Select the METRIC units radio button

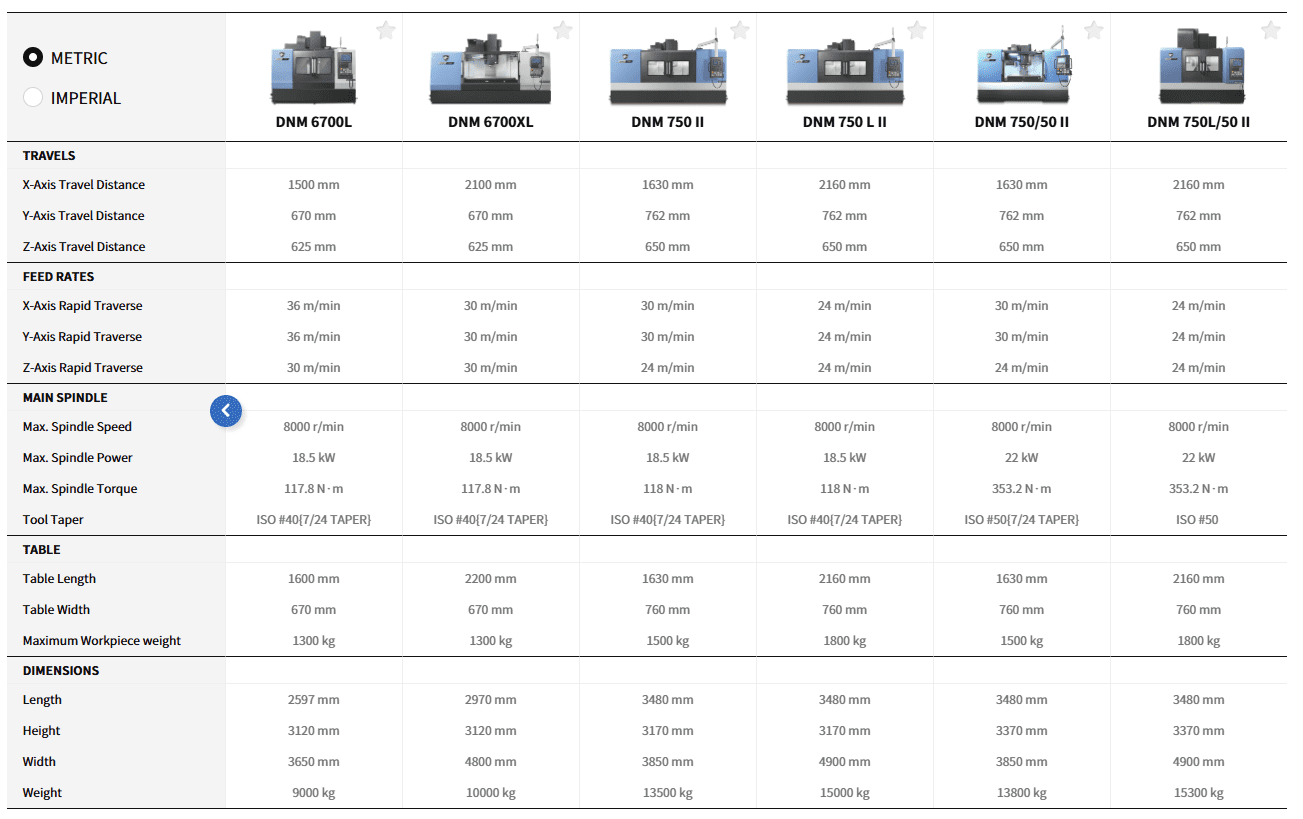coord(33,58)
